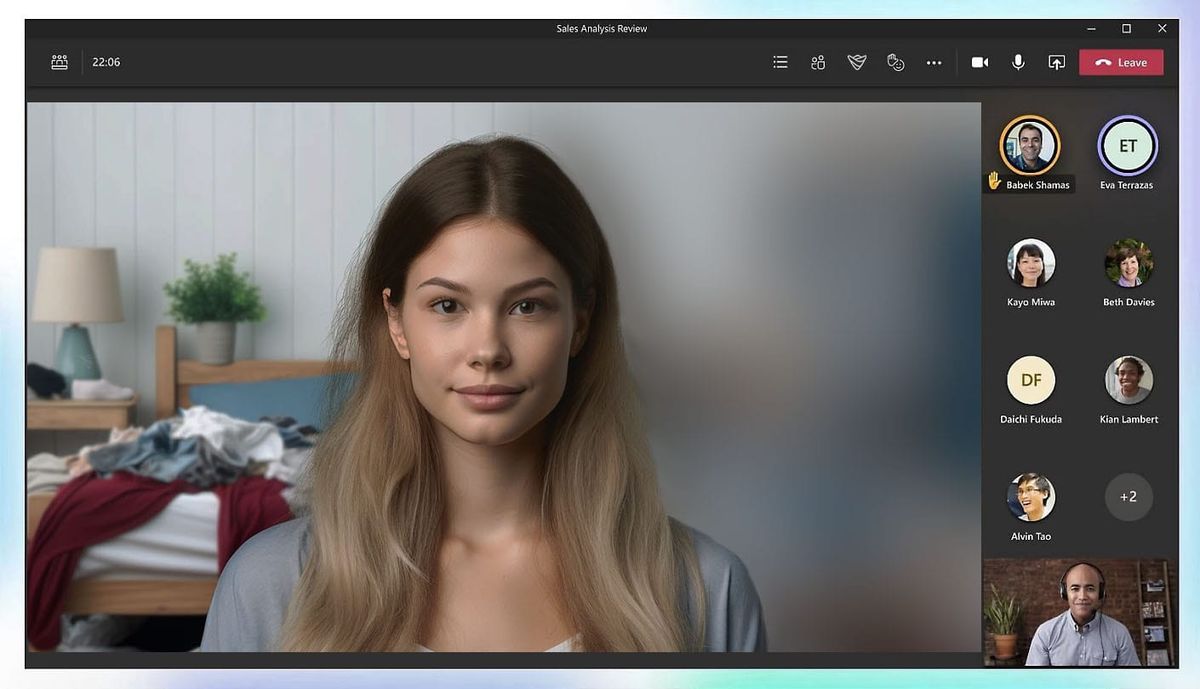Open the meeting chat panel

(x=780, y=62)
